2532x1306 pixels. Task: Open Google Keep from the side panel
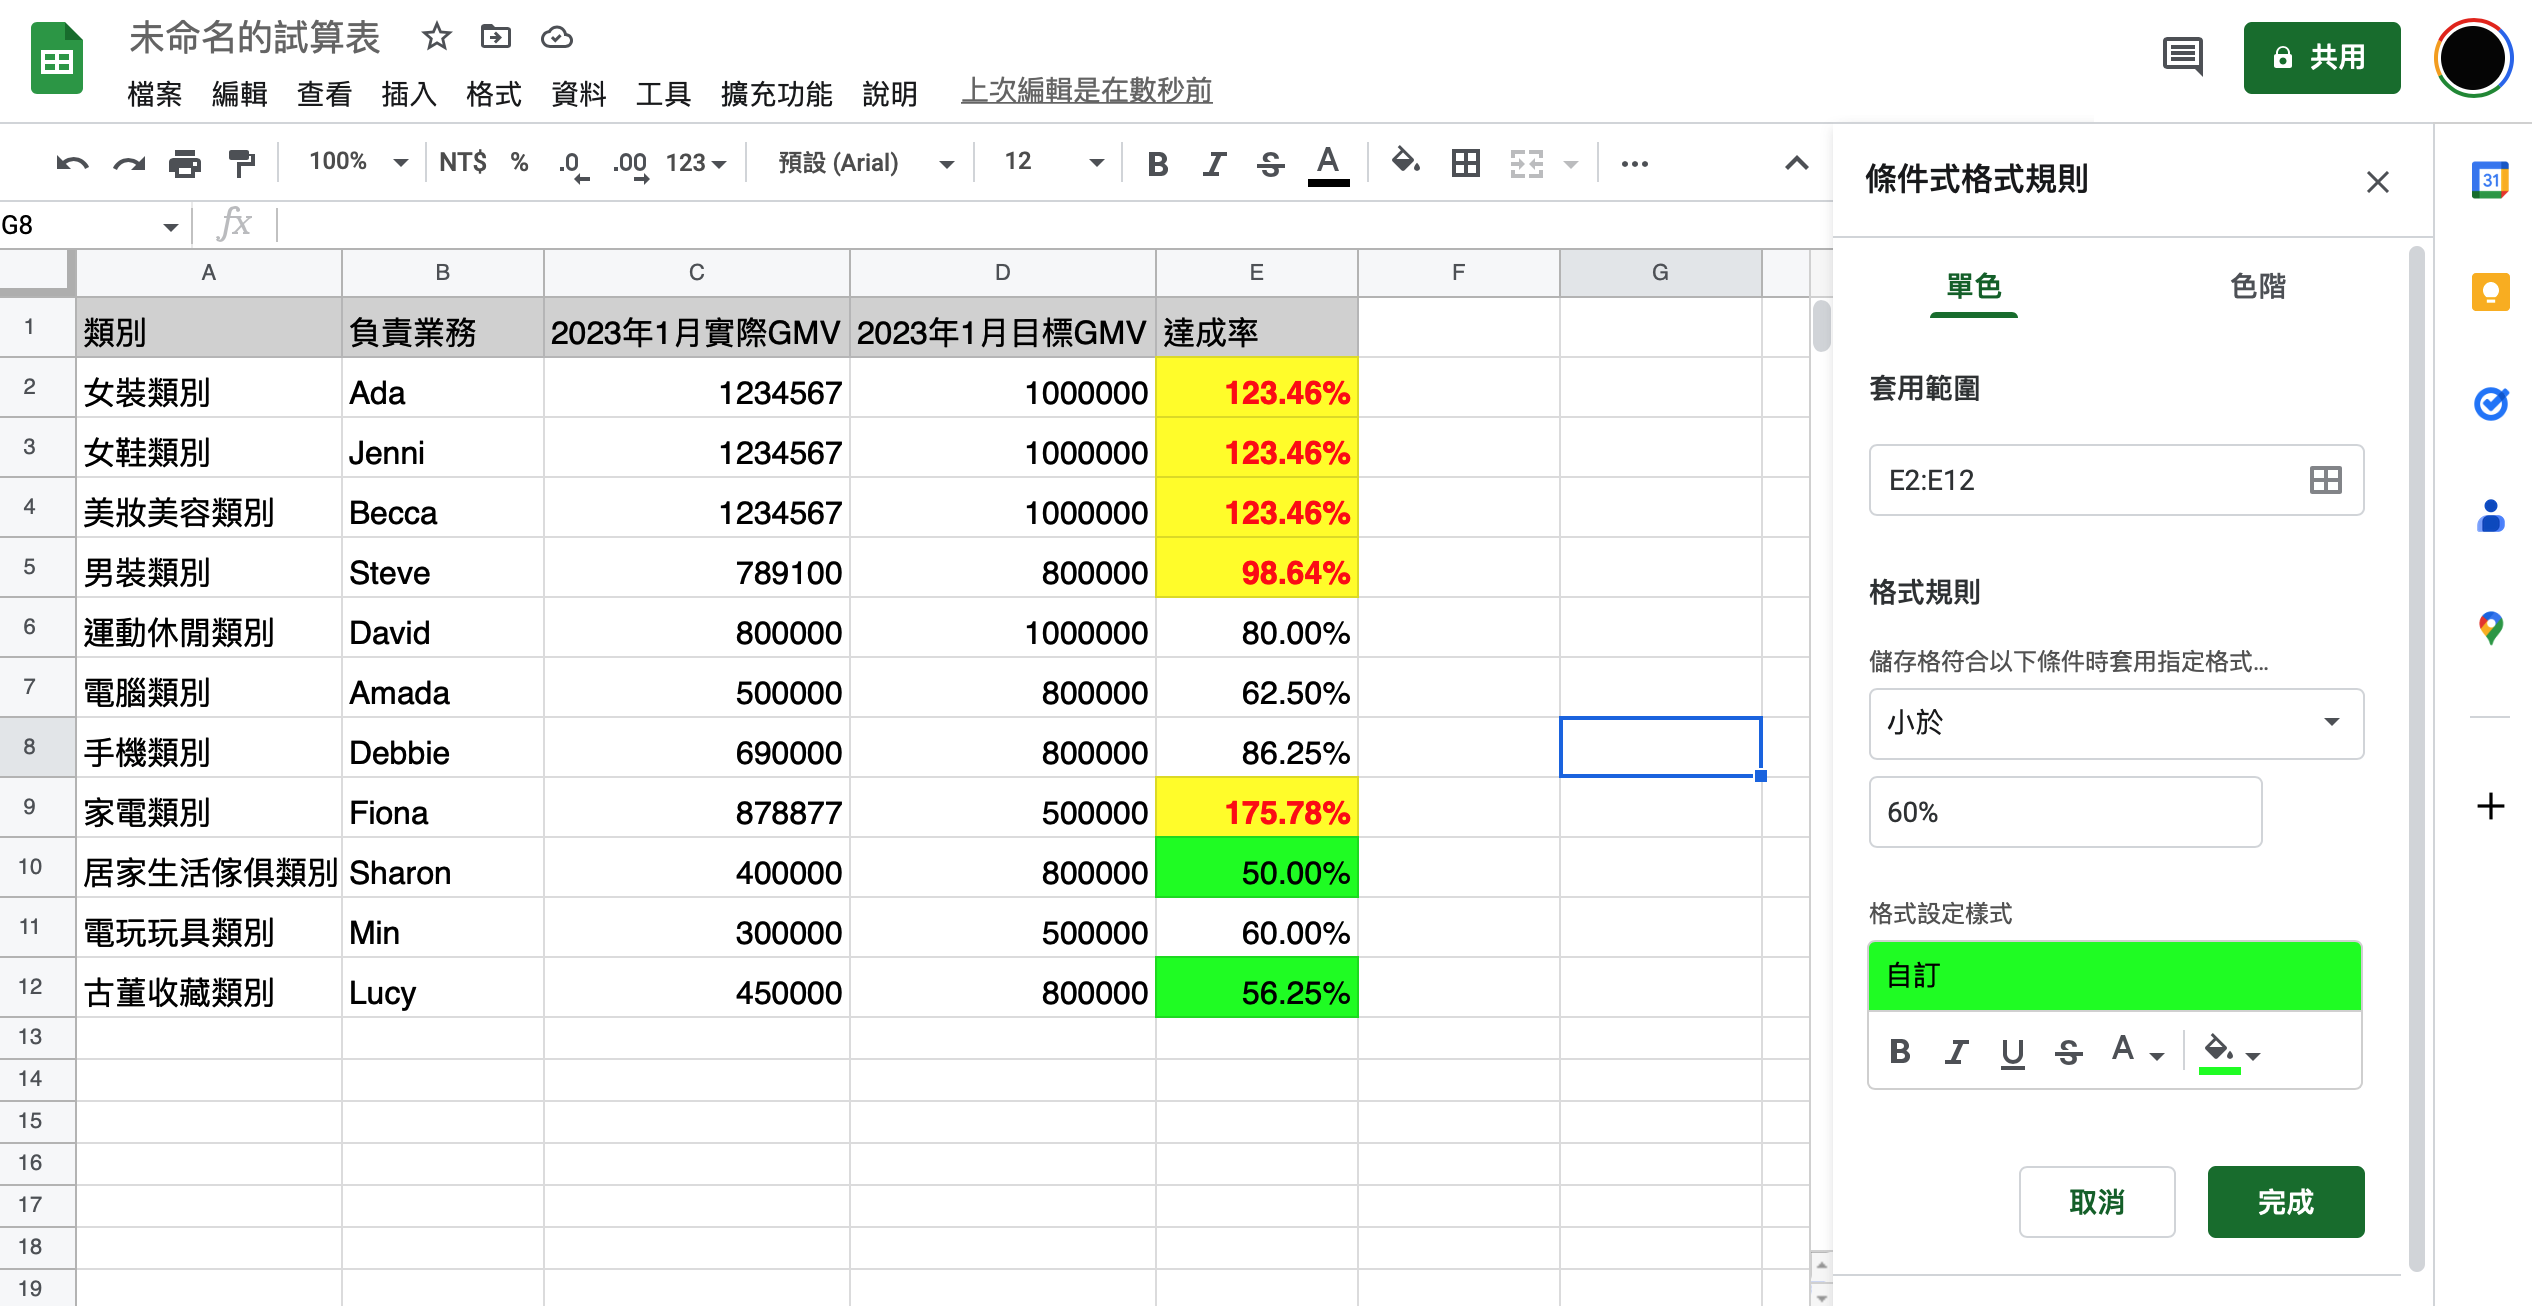2491,292
